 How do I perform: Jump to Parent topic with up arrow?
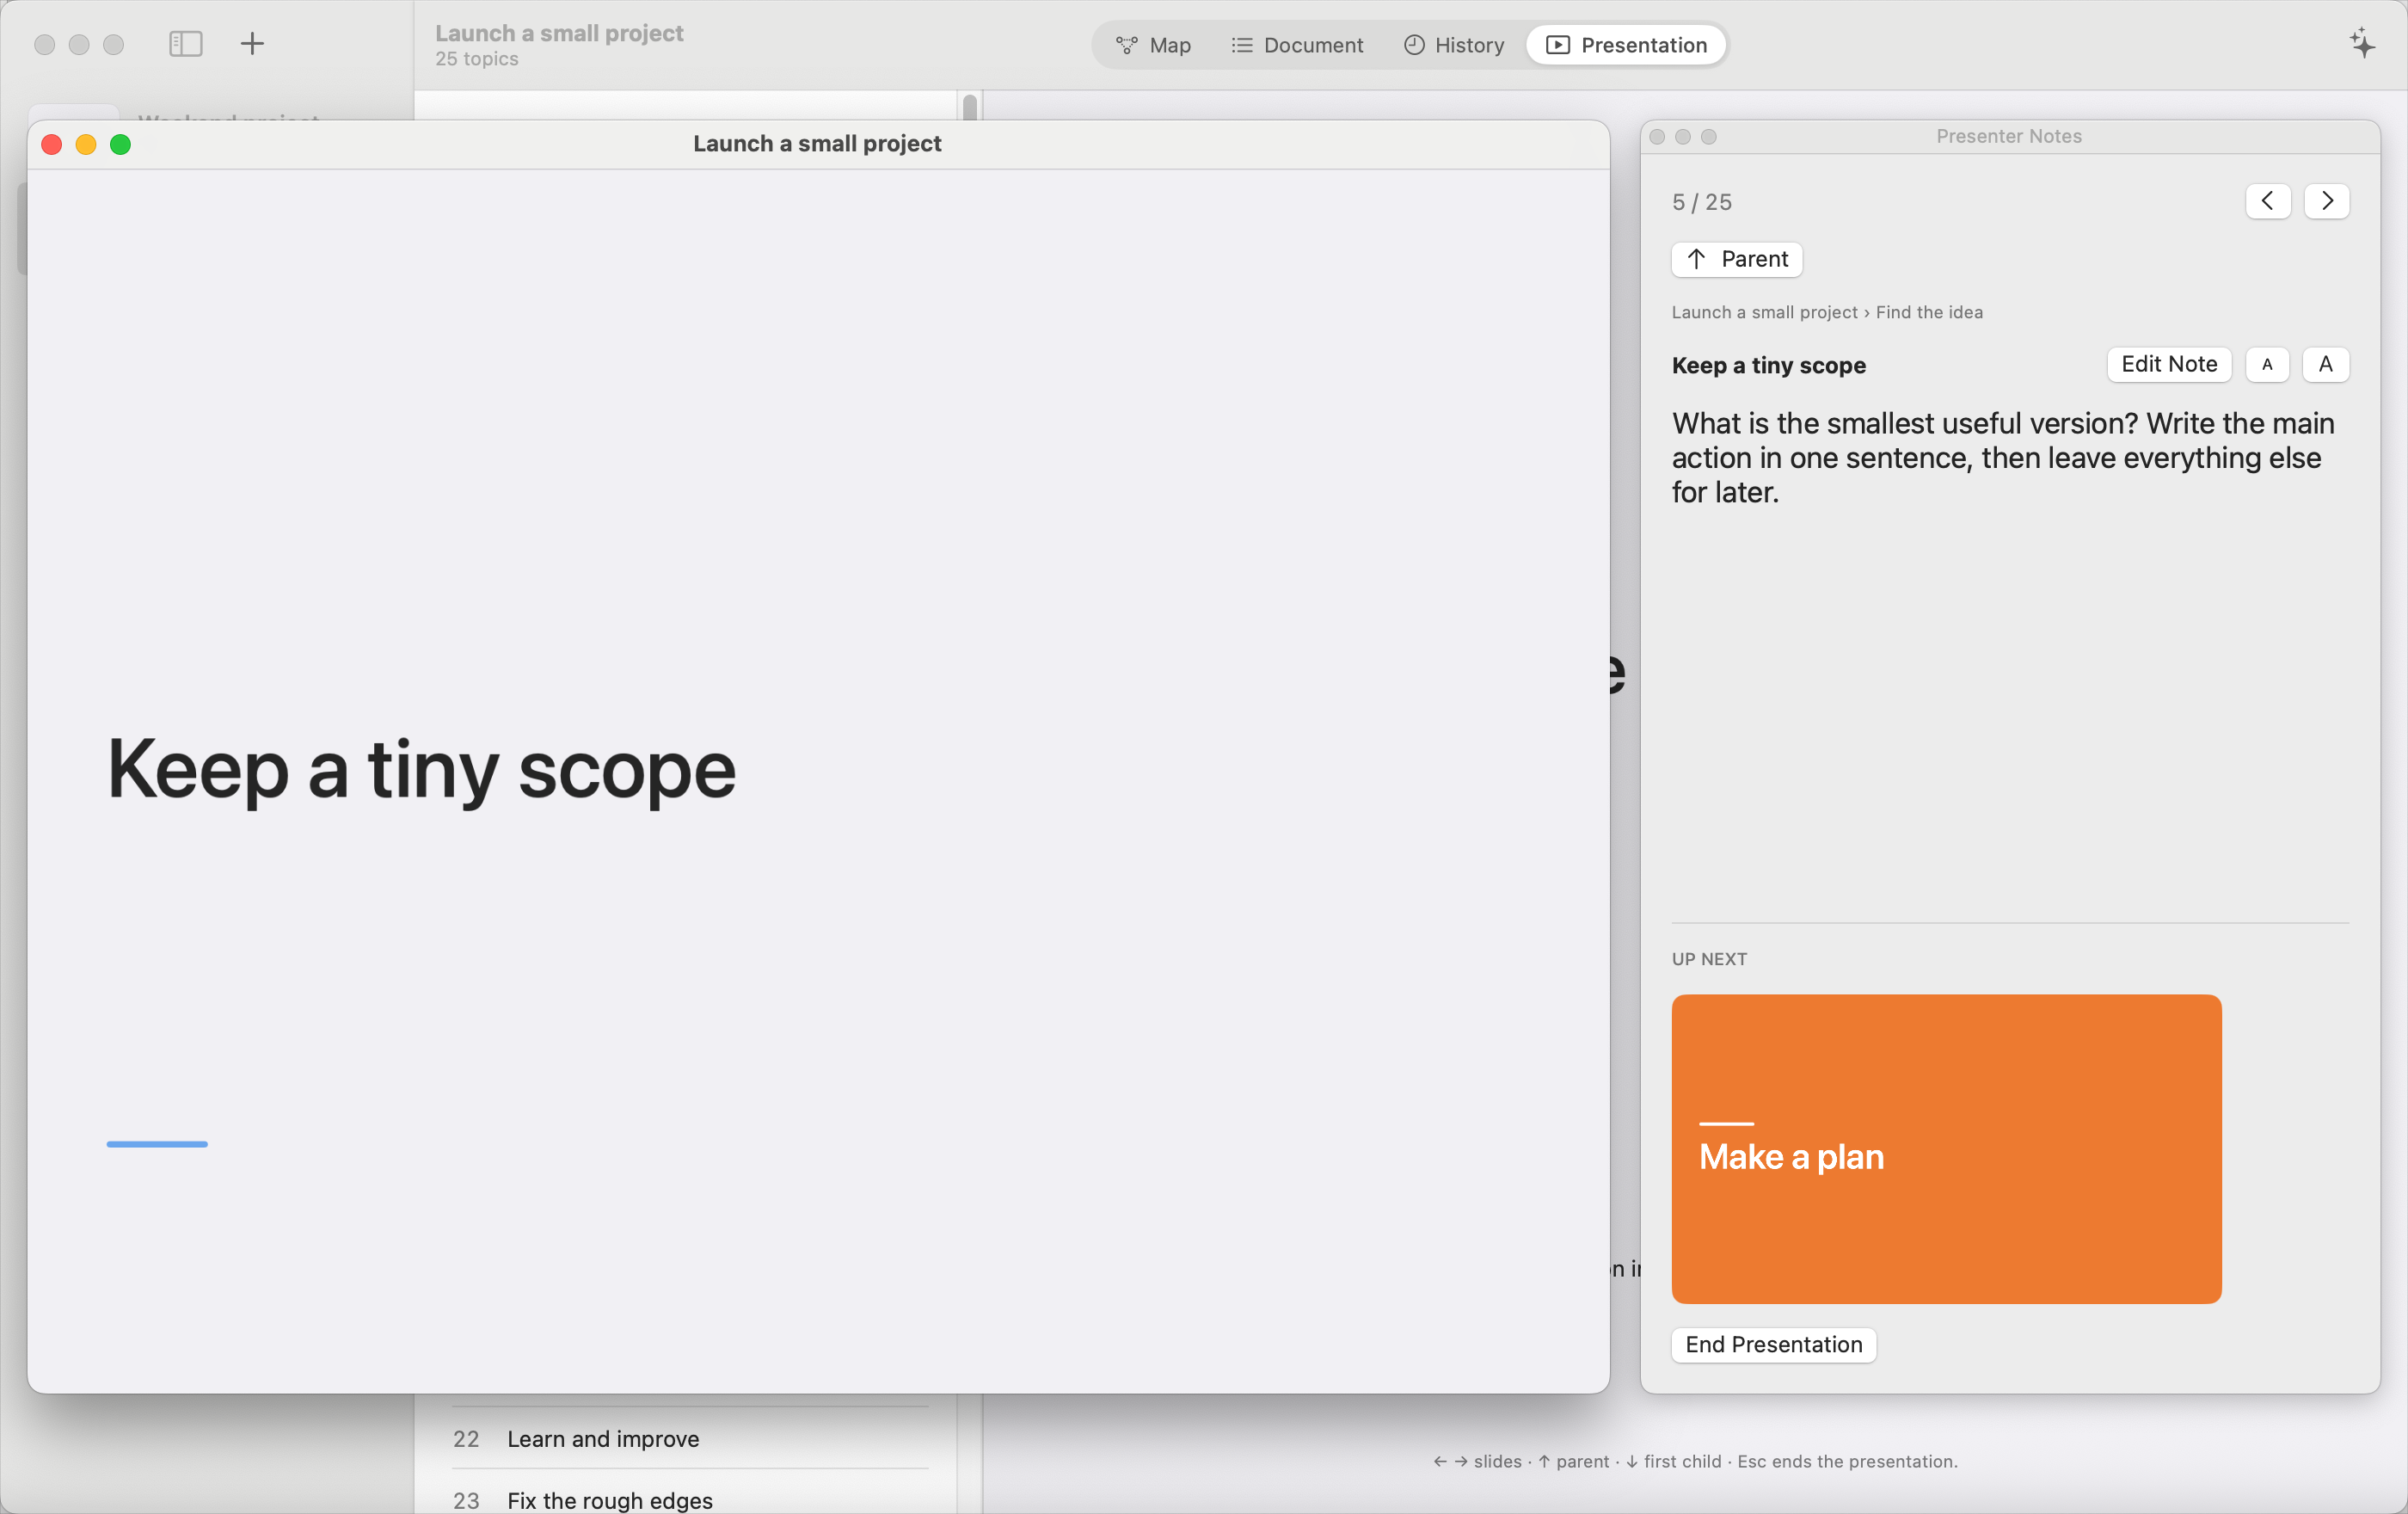coord(1736,259)
